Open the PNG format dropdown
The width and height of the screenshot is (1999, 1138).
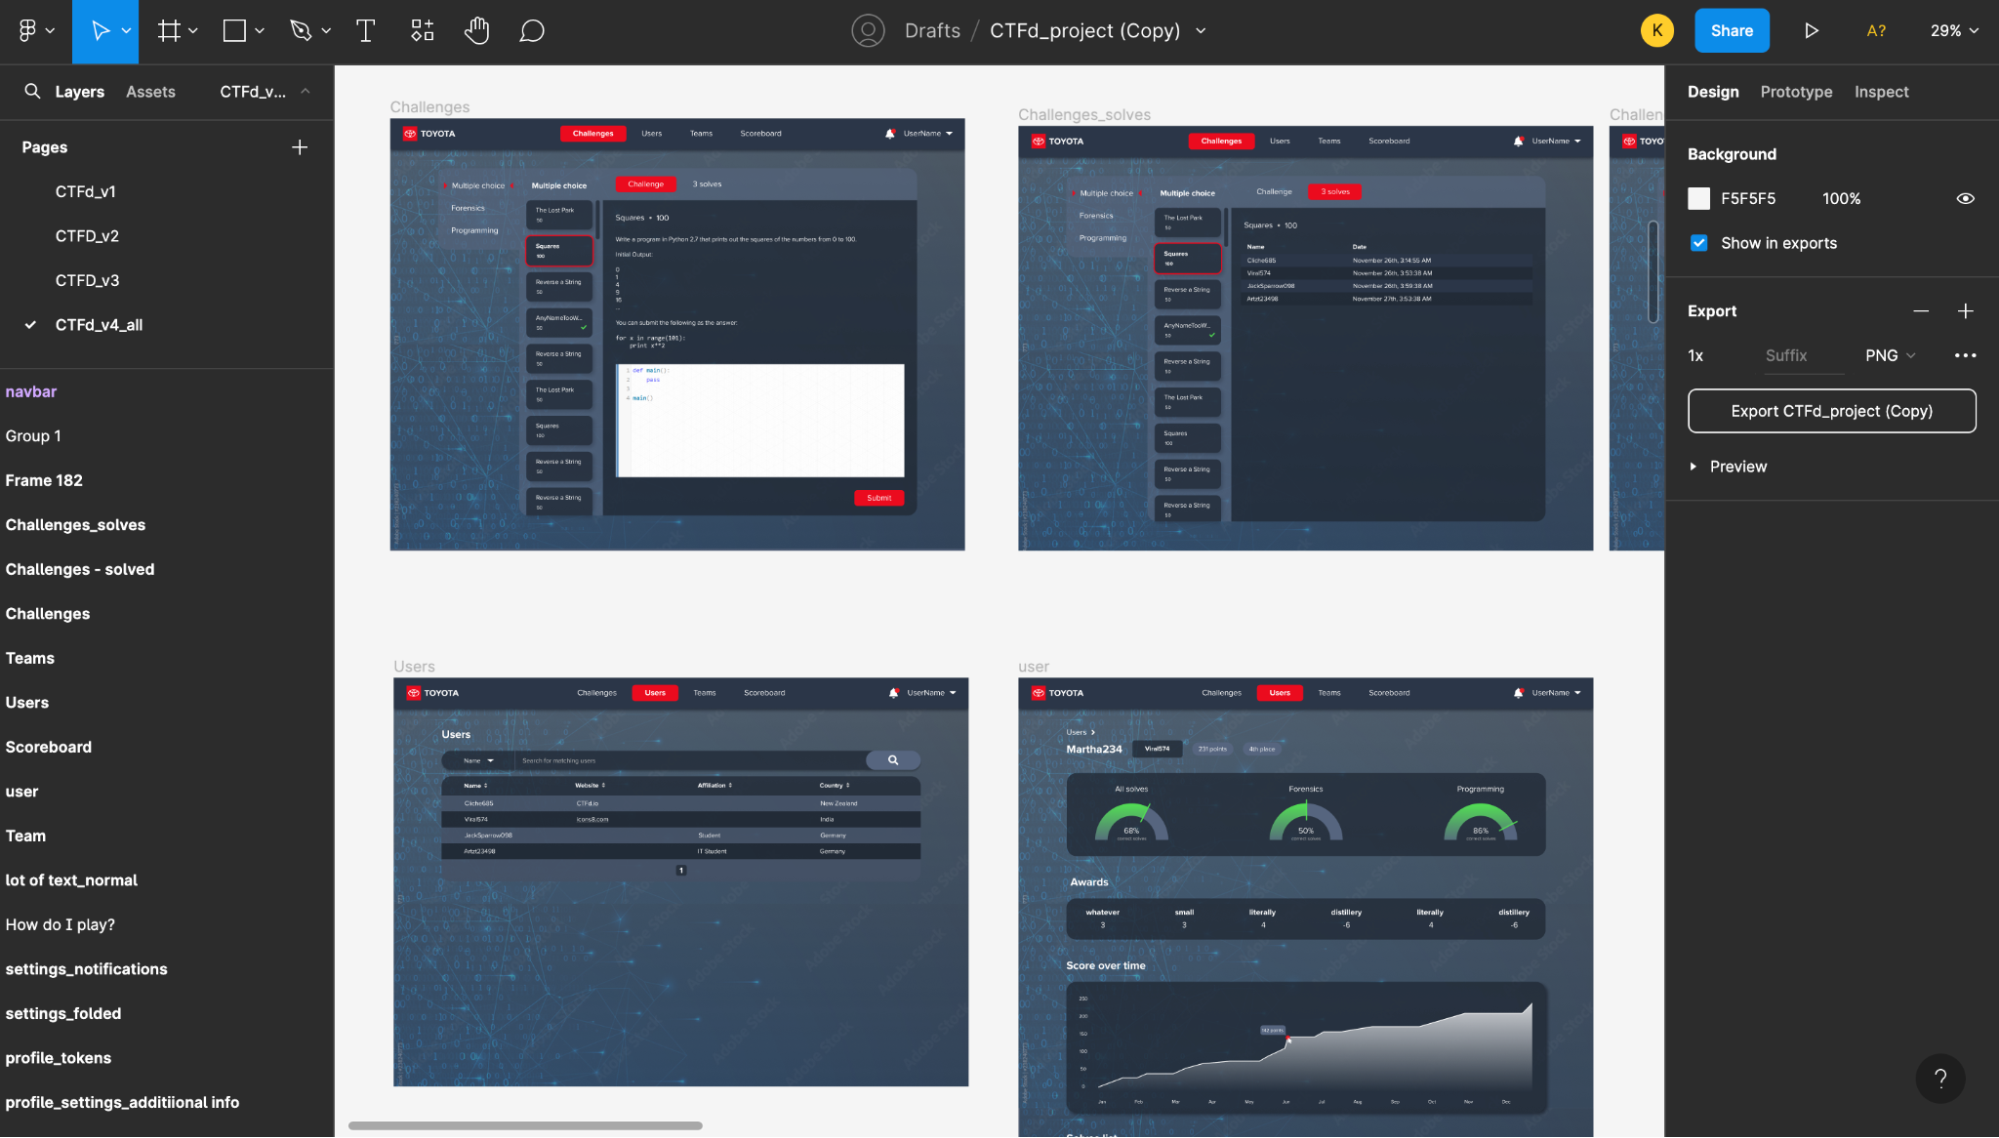[x=1889, y=355]
